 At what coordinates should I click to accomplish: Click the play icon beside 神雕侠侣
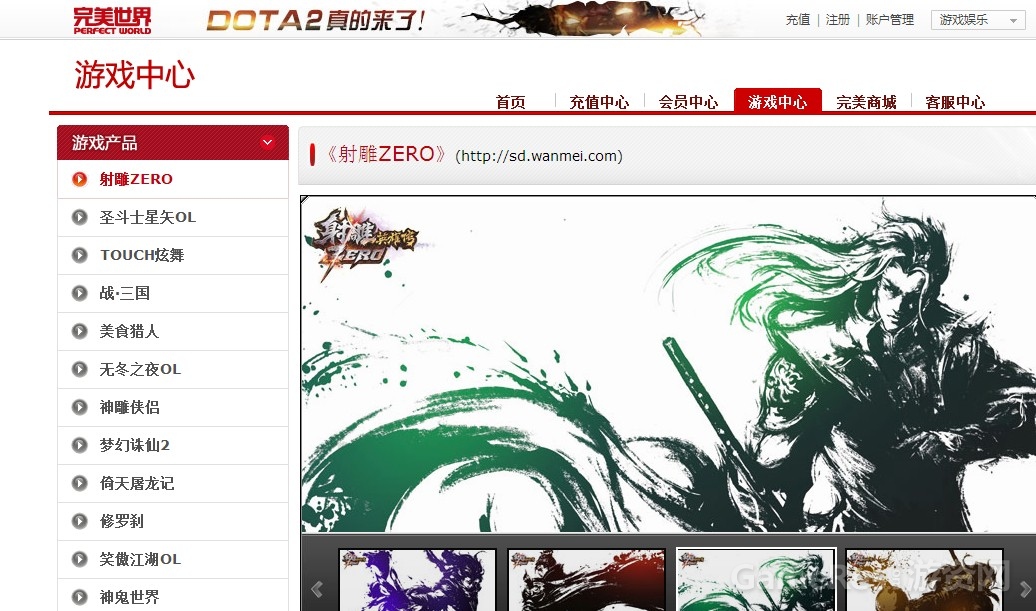pos(79,408)
